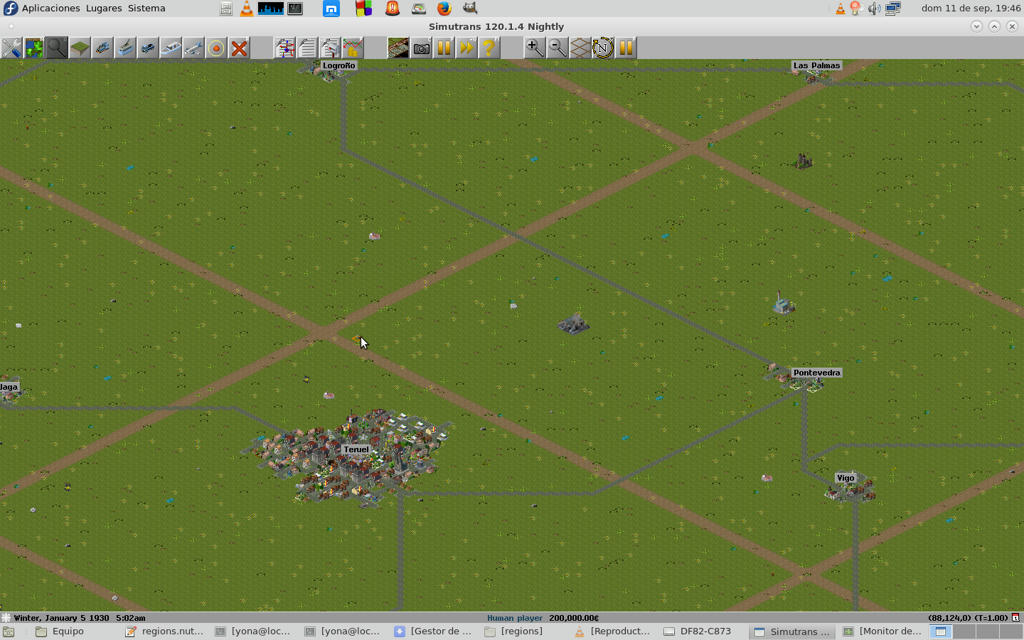Click the 200,000.00€ balance in status bar

coord(574,618)
